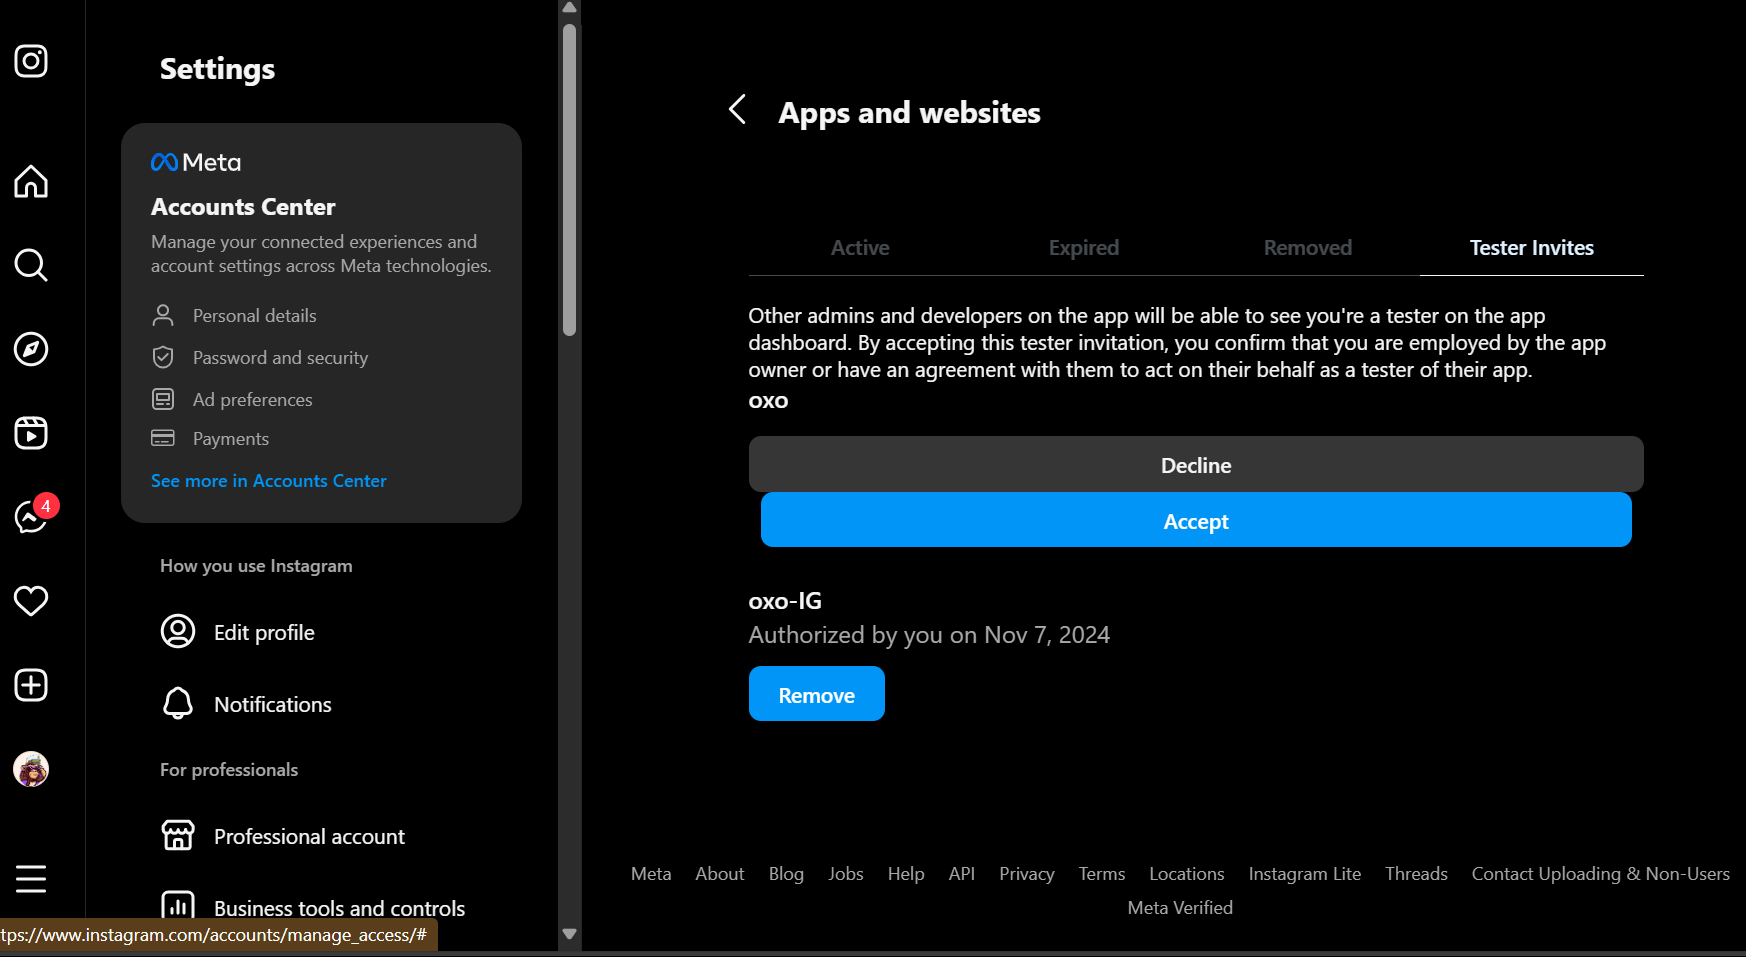The image size is (1746, 957).
Task: Open Payments setting
Action: point(231,439)
